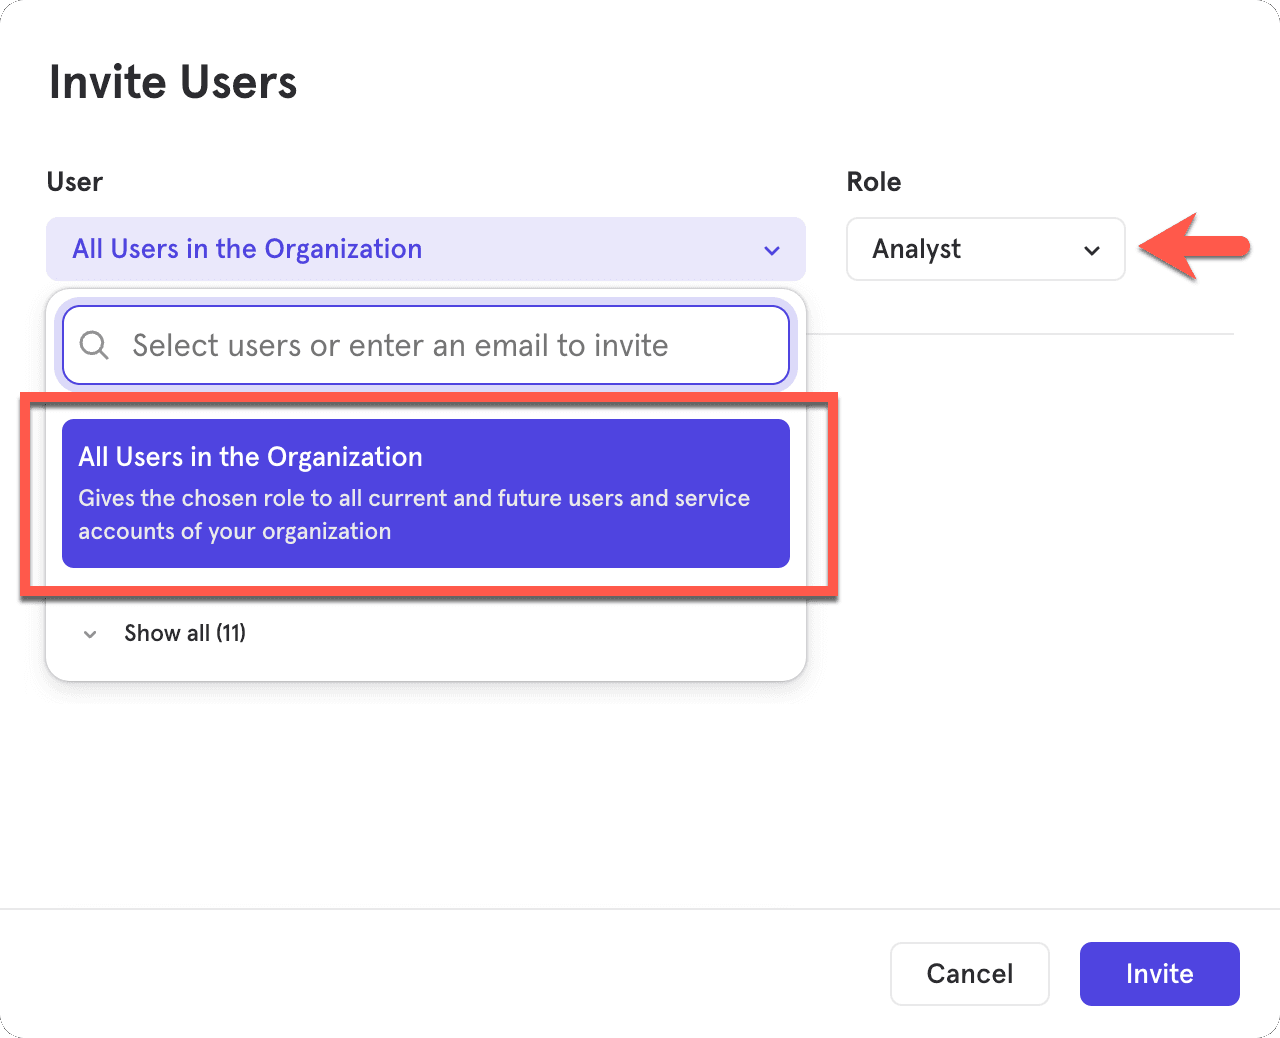Click the placeholder text 'Select users or enter an email'
Screen dimensions: 1280x1038
coord(400,345)
